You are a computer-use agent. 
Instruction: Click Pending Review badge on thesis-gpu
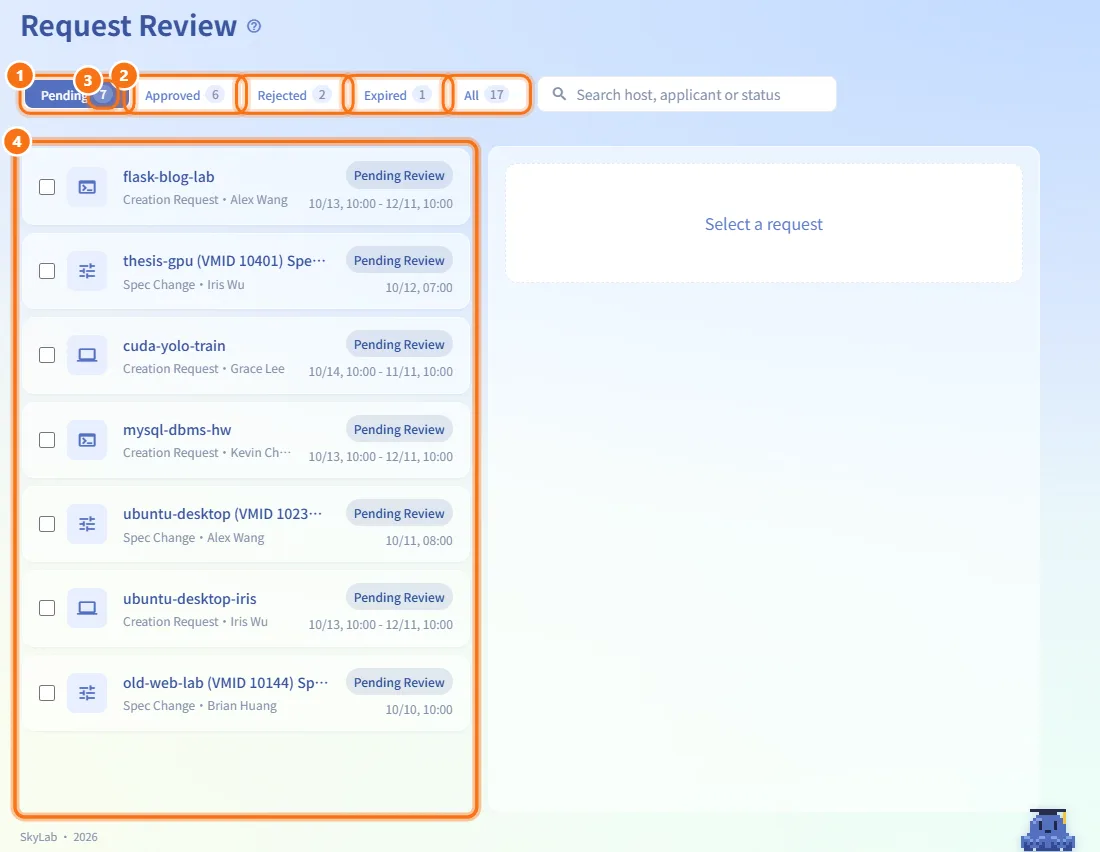pyautogui.click(x=399, y=260)
